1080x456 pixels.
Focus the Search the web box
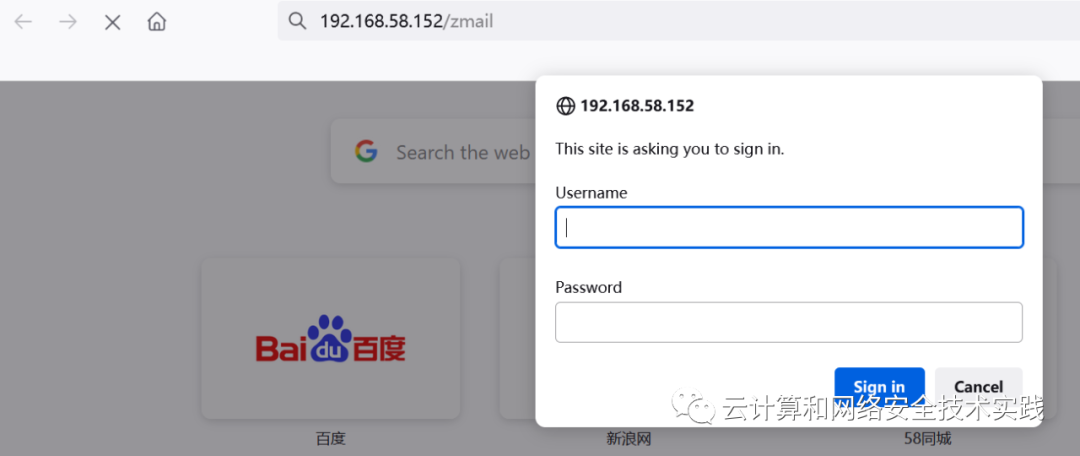[x=434, y=151]
